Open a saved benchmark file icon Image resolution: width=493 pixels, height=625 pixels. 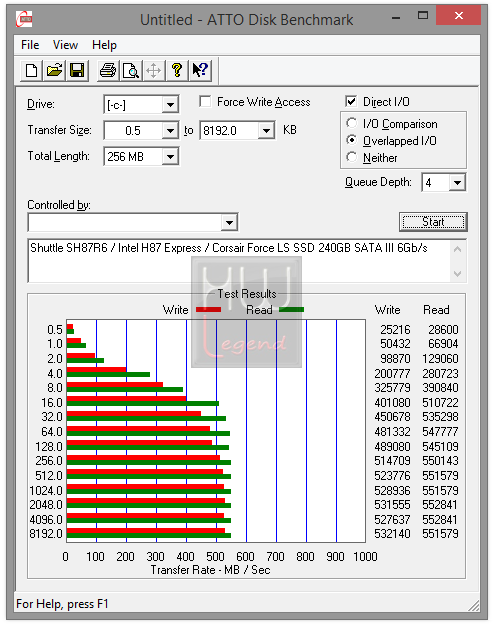click(54, 71)
